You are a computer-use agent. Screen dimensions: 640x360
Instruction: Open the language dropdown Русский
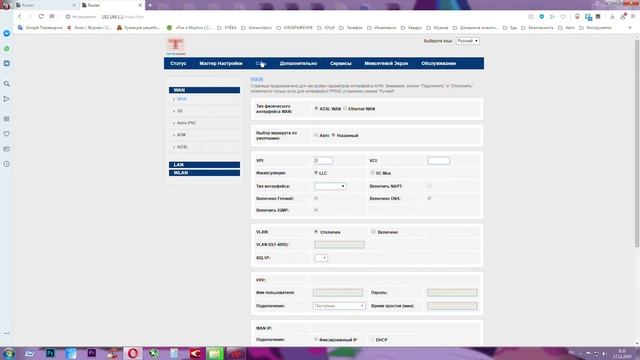point(467,41)
